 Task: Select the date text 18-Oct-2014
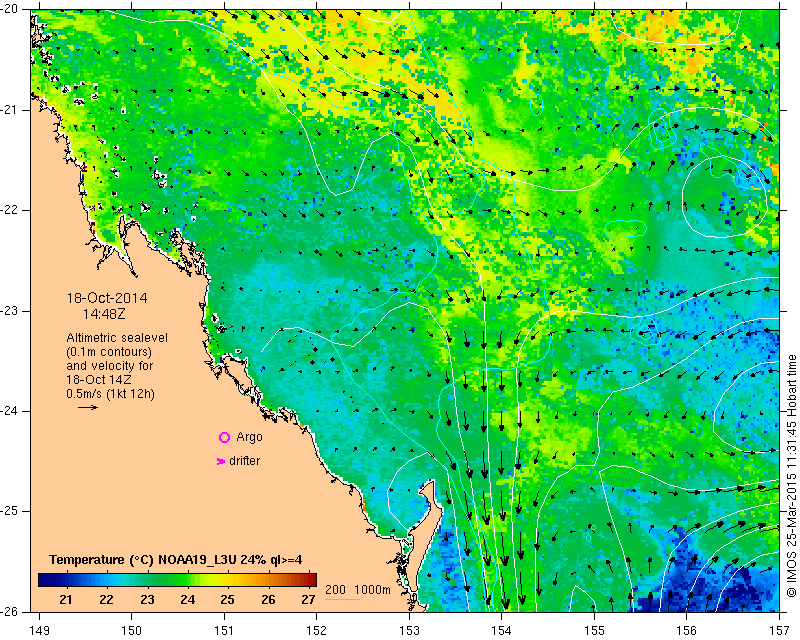tap(107, 298)
